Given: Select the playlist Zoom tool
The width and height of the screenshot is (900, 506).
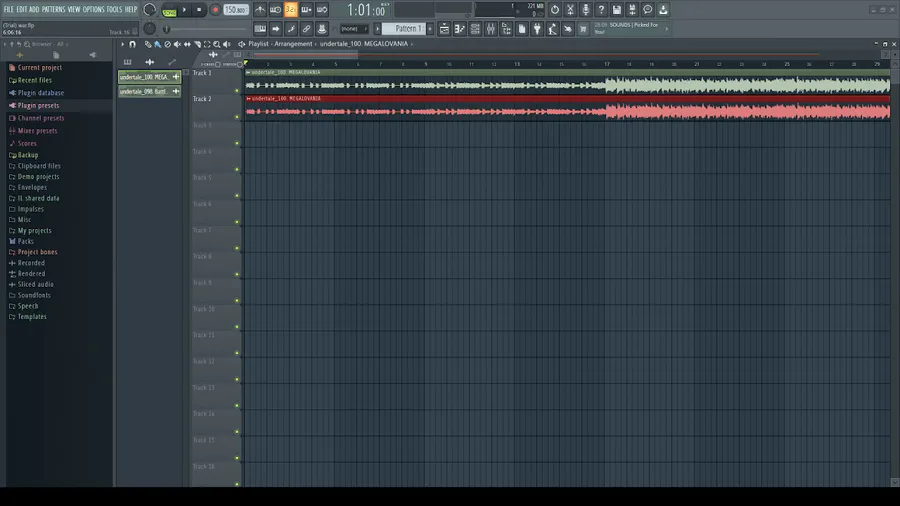Looking at the screenshot, I should 217,44.
